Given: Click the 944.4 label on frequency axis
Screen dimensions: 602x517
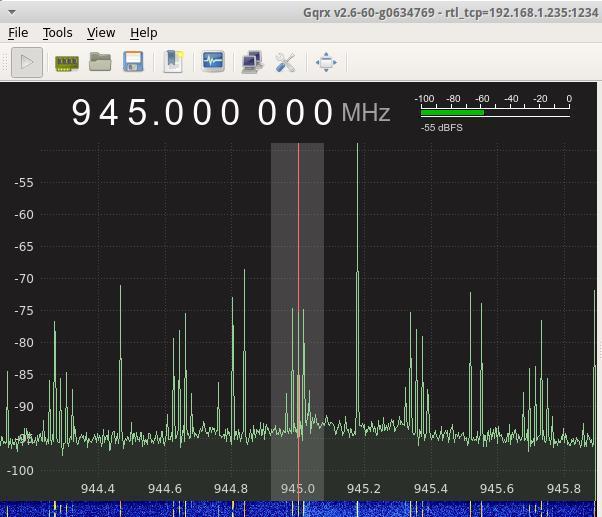Looking at the screenshot, I should [98, 488].
